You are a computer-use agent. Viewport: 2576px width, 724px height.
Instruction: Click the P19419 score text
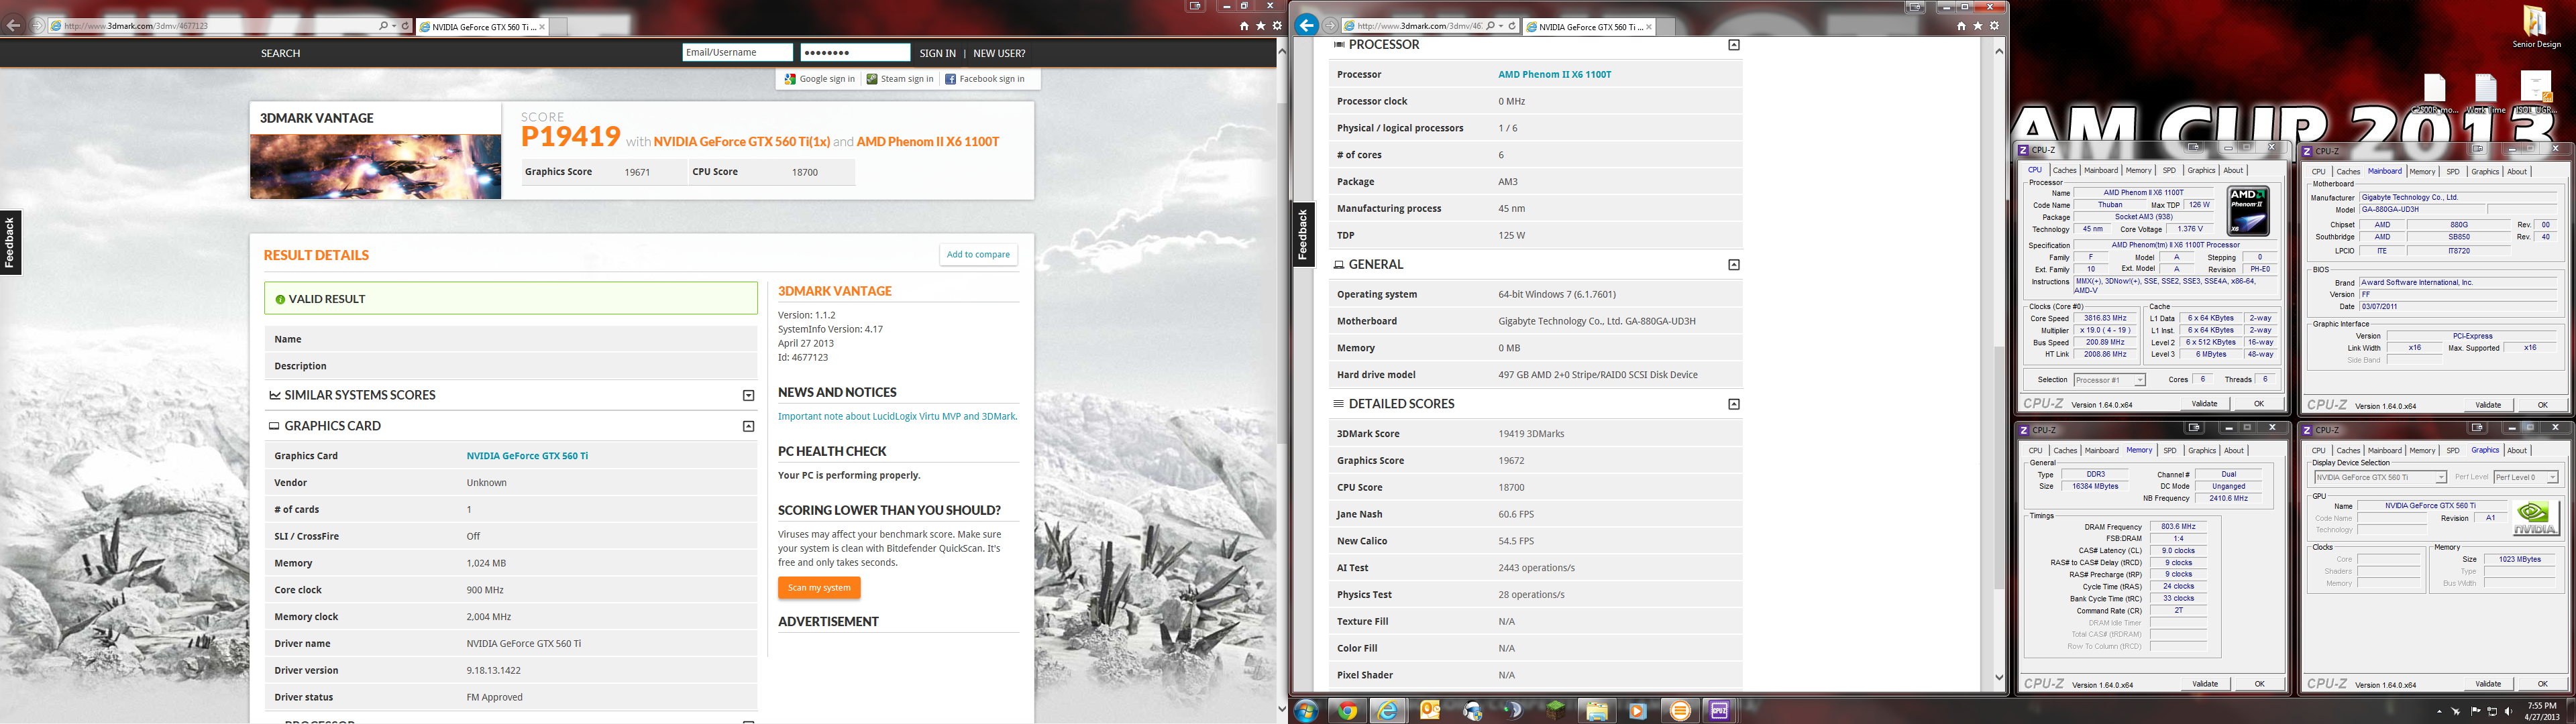click(x=571, y=137)
